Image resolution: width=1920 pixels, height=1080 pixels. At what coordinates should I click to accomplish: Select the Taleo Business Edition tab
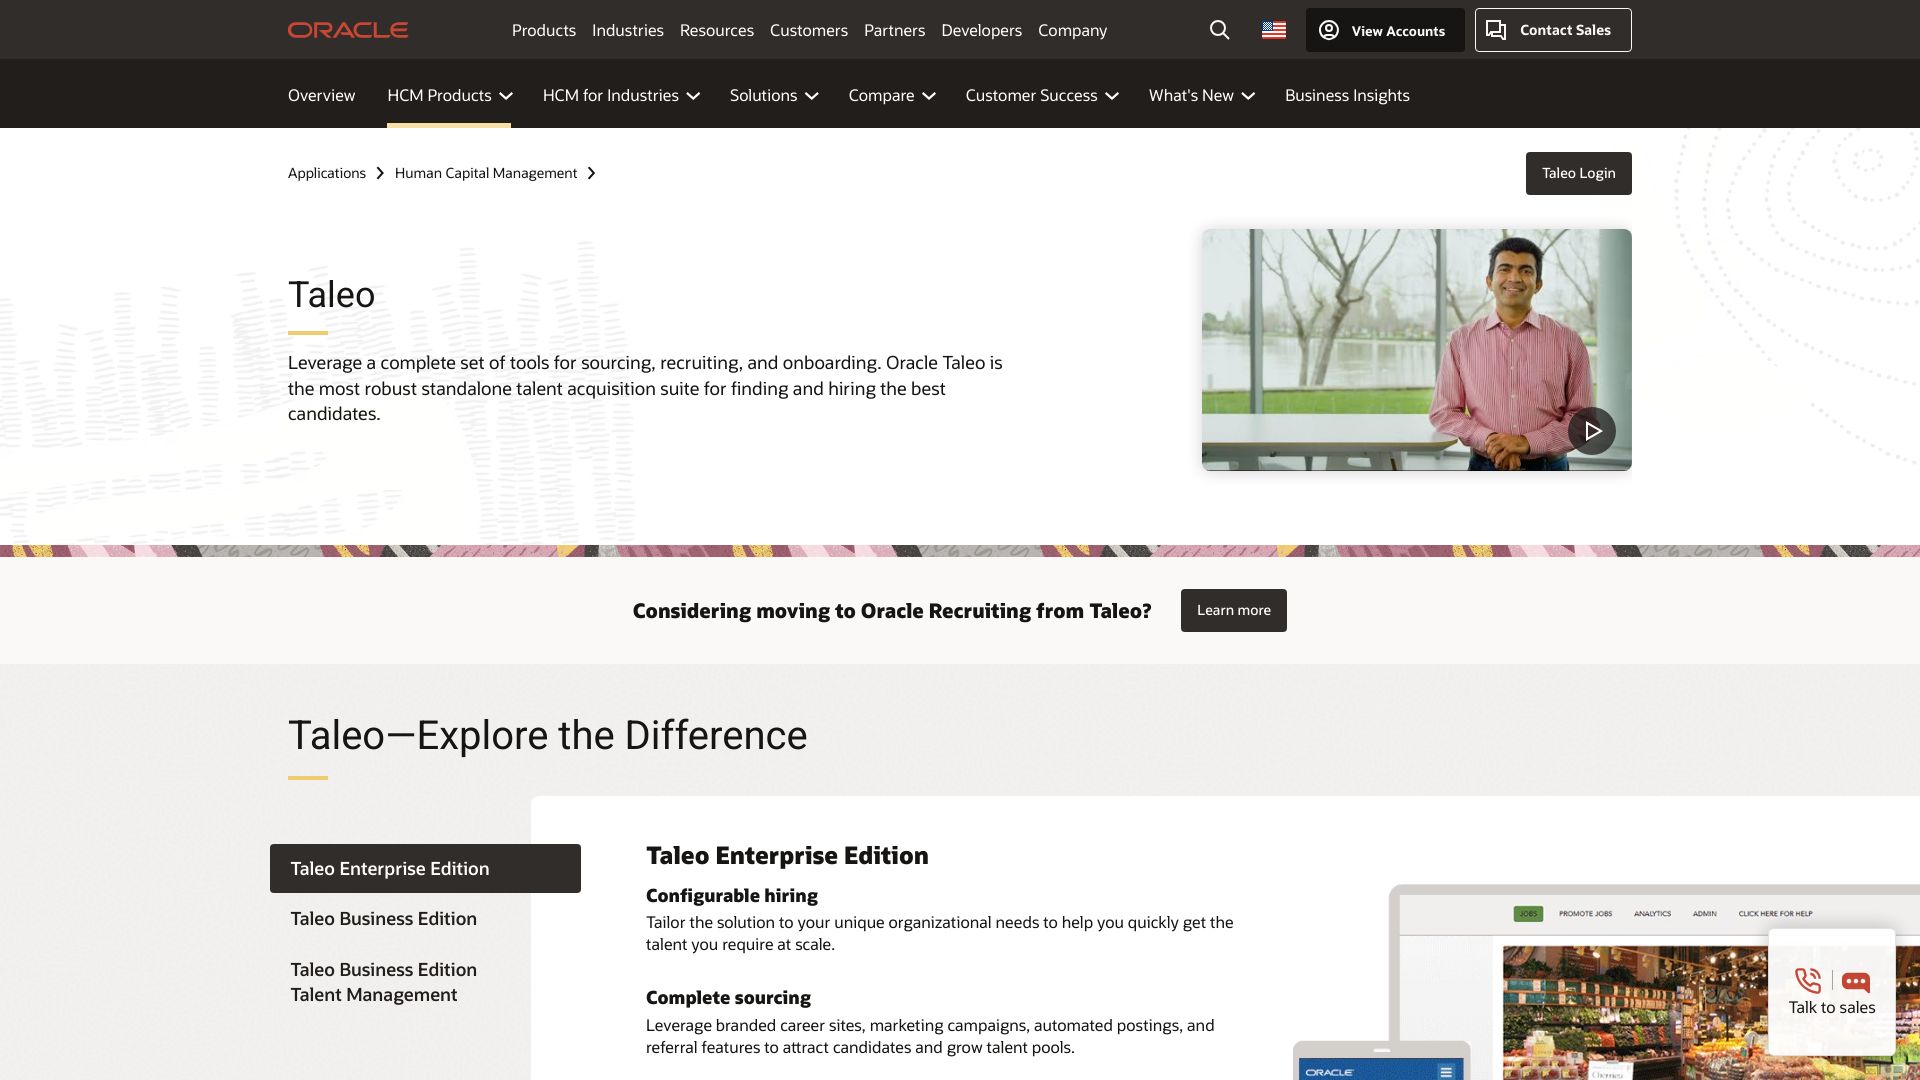pyautogui.click(x=383, y=918)
